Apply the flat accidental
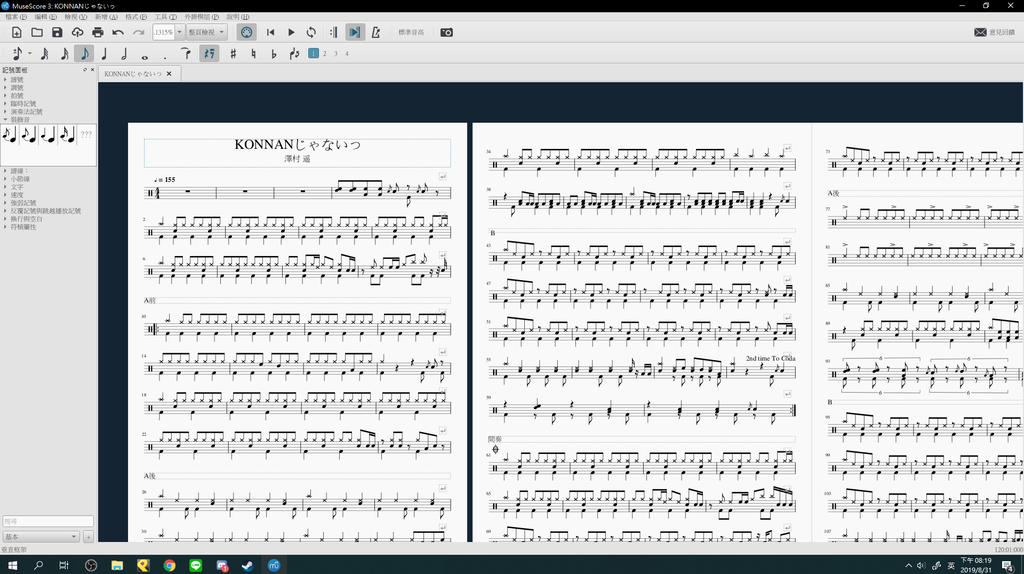The height and width of the screenshot is (574, 1024). coord(274,54)
